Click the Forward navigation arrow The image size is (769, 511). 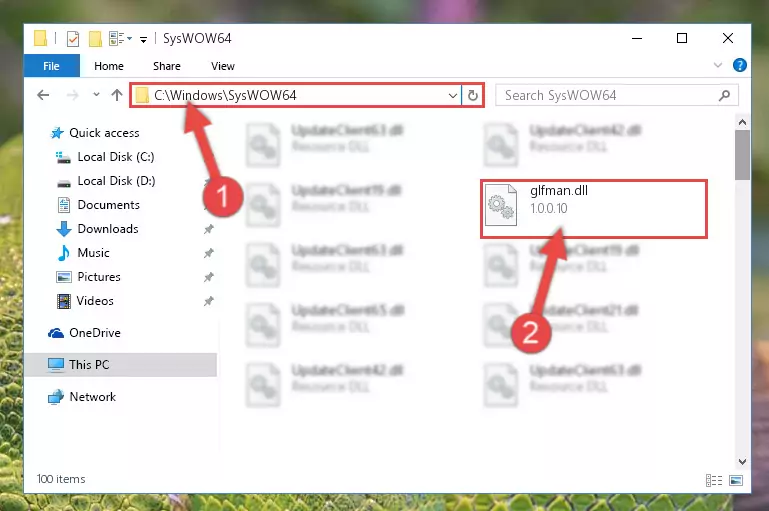point(72,95)
